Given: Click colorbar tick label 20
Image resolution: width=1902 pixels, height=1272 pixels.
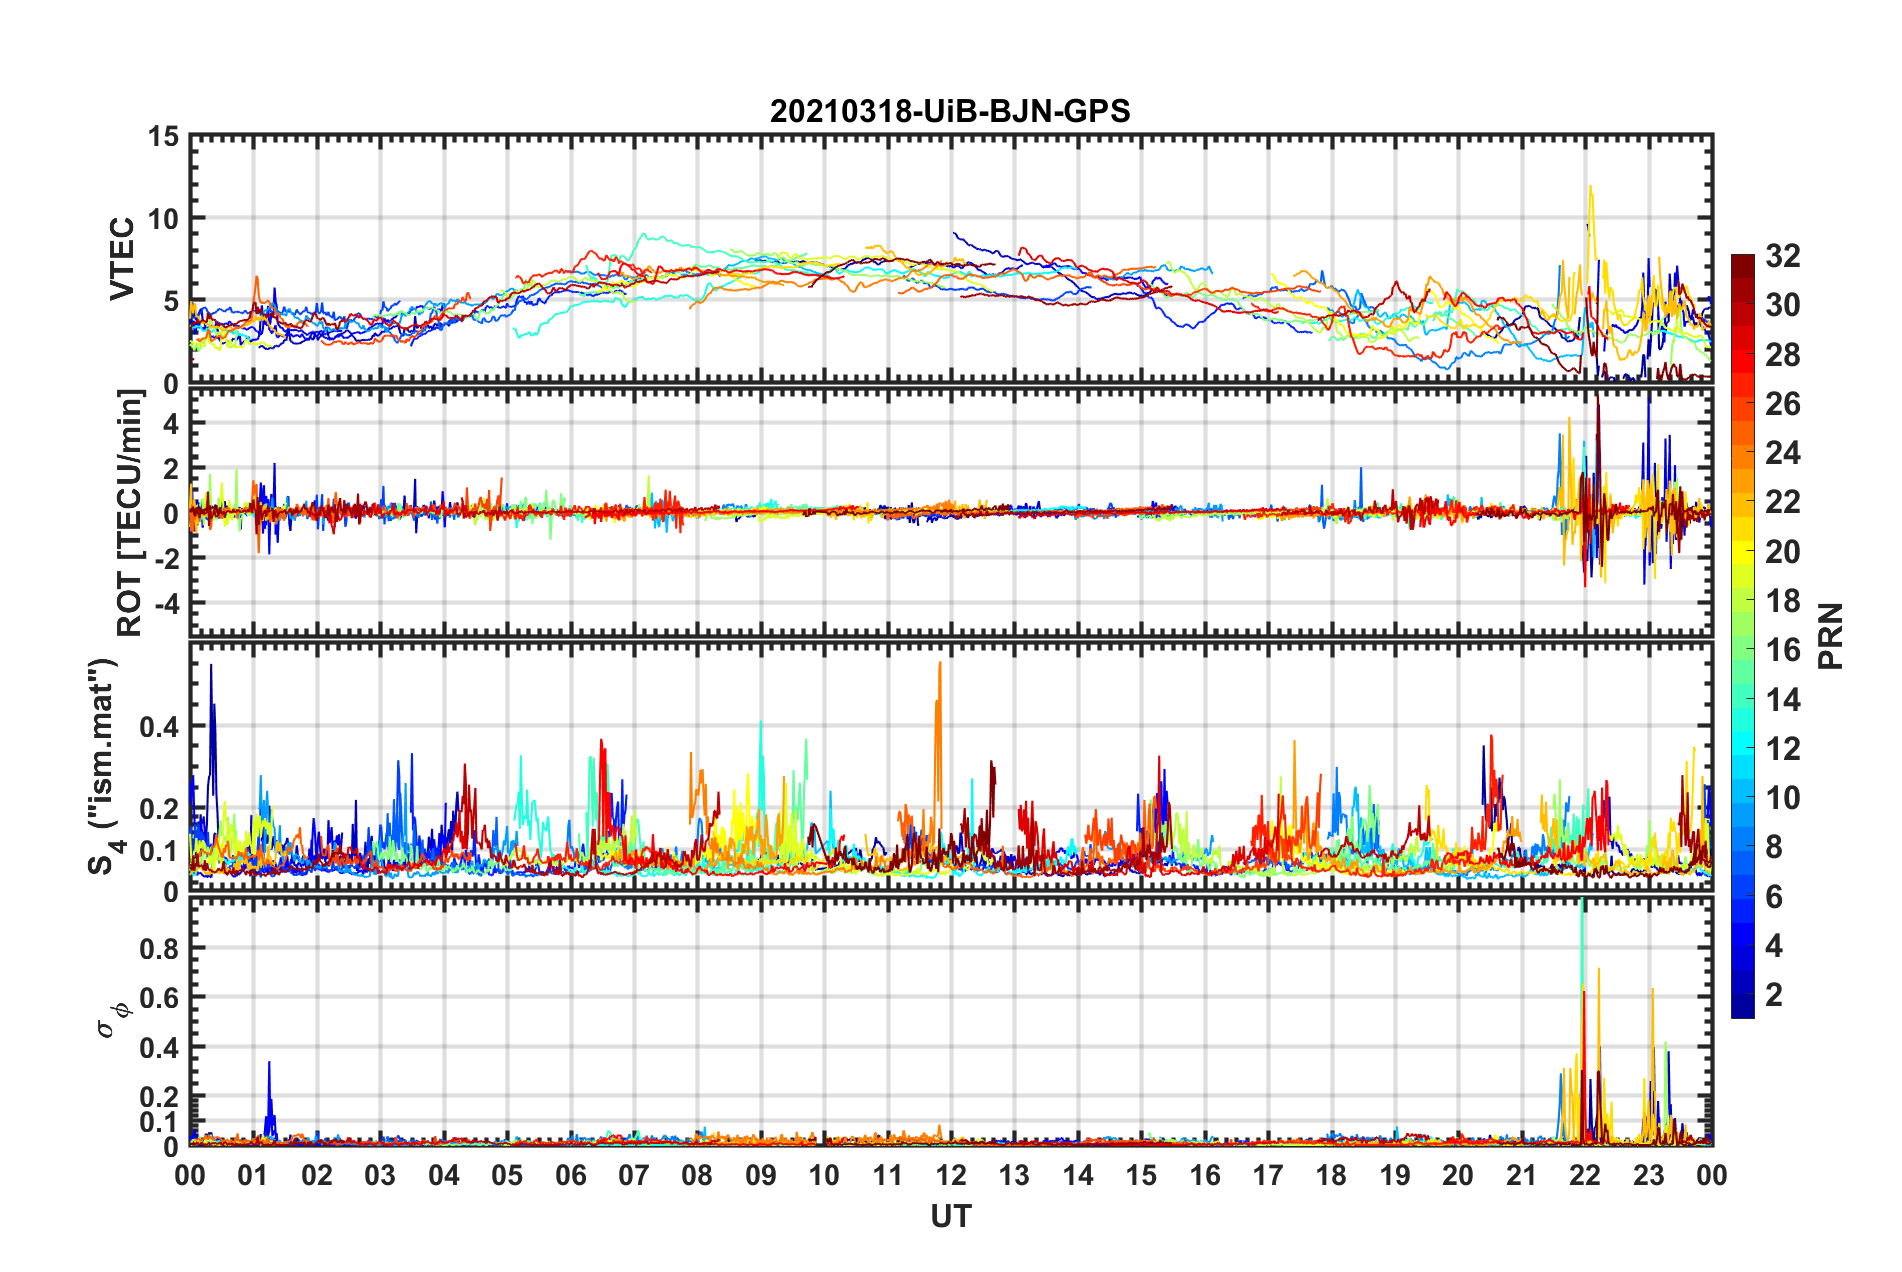Looking at the screenshot, I should [x=1783, y=552].
